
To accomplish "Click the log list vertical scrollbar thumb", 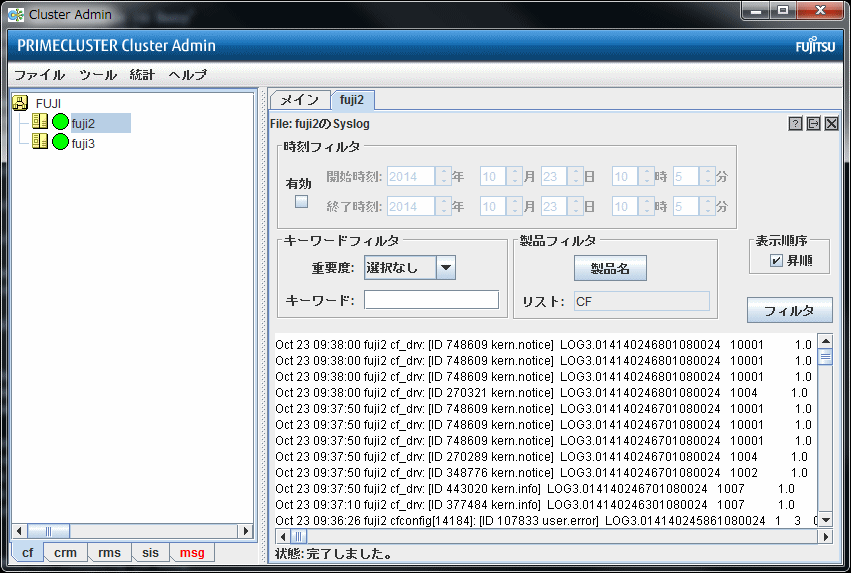I will pyautogui.click(x=825, y=357).
